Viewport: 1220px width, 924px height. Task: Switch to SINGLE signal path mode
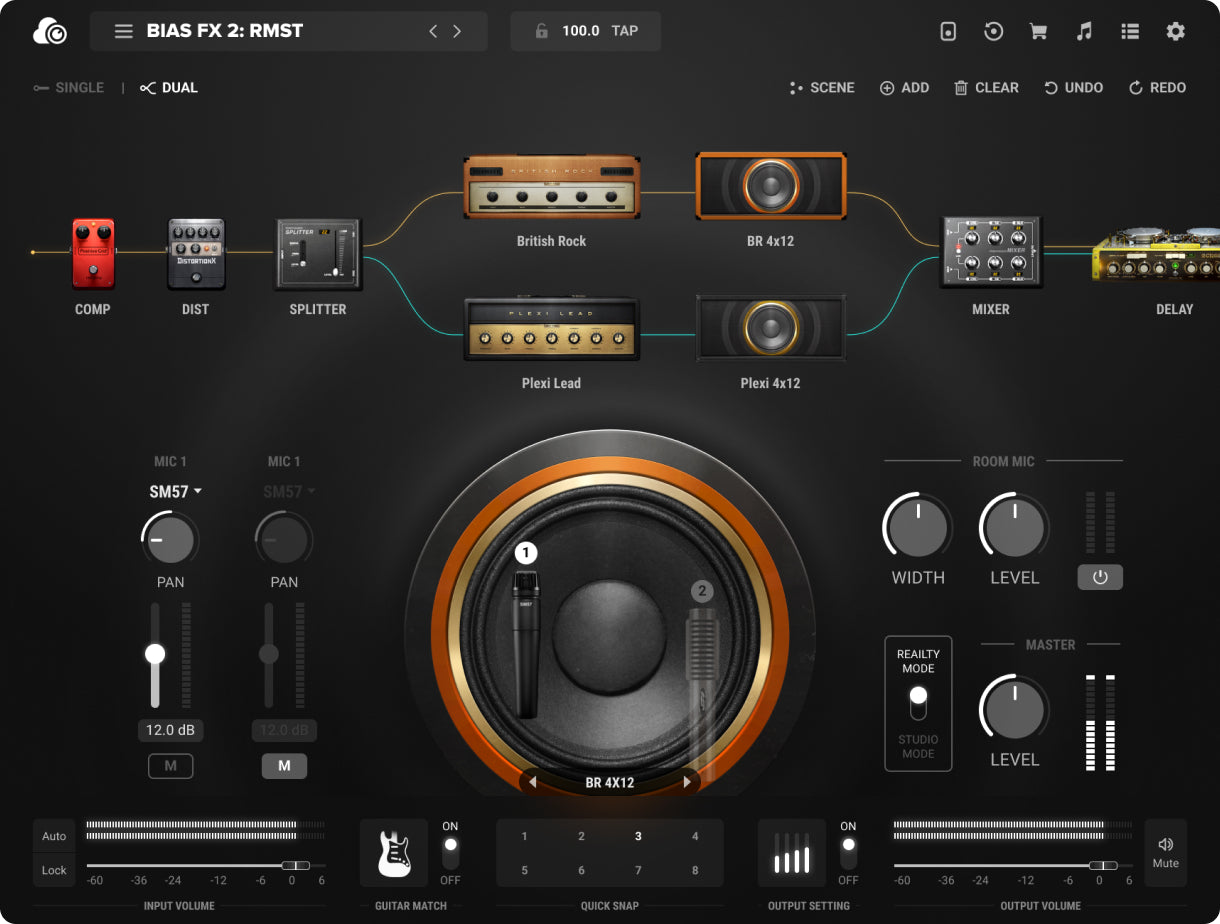tap(69, 88)
